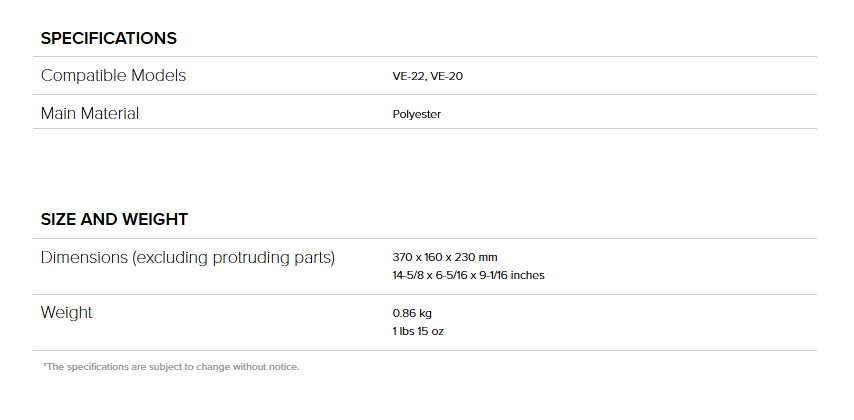Click the specifications subject to change footnote
Screen dimensions: 854x420
coord(171,367)
